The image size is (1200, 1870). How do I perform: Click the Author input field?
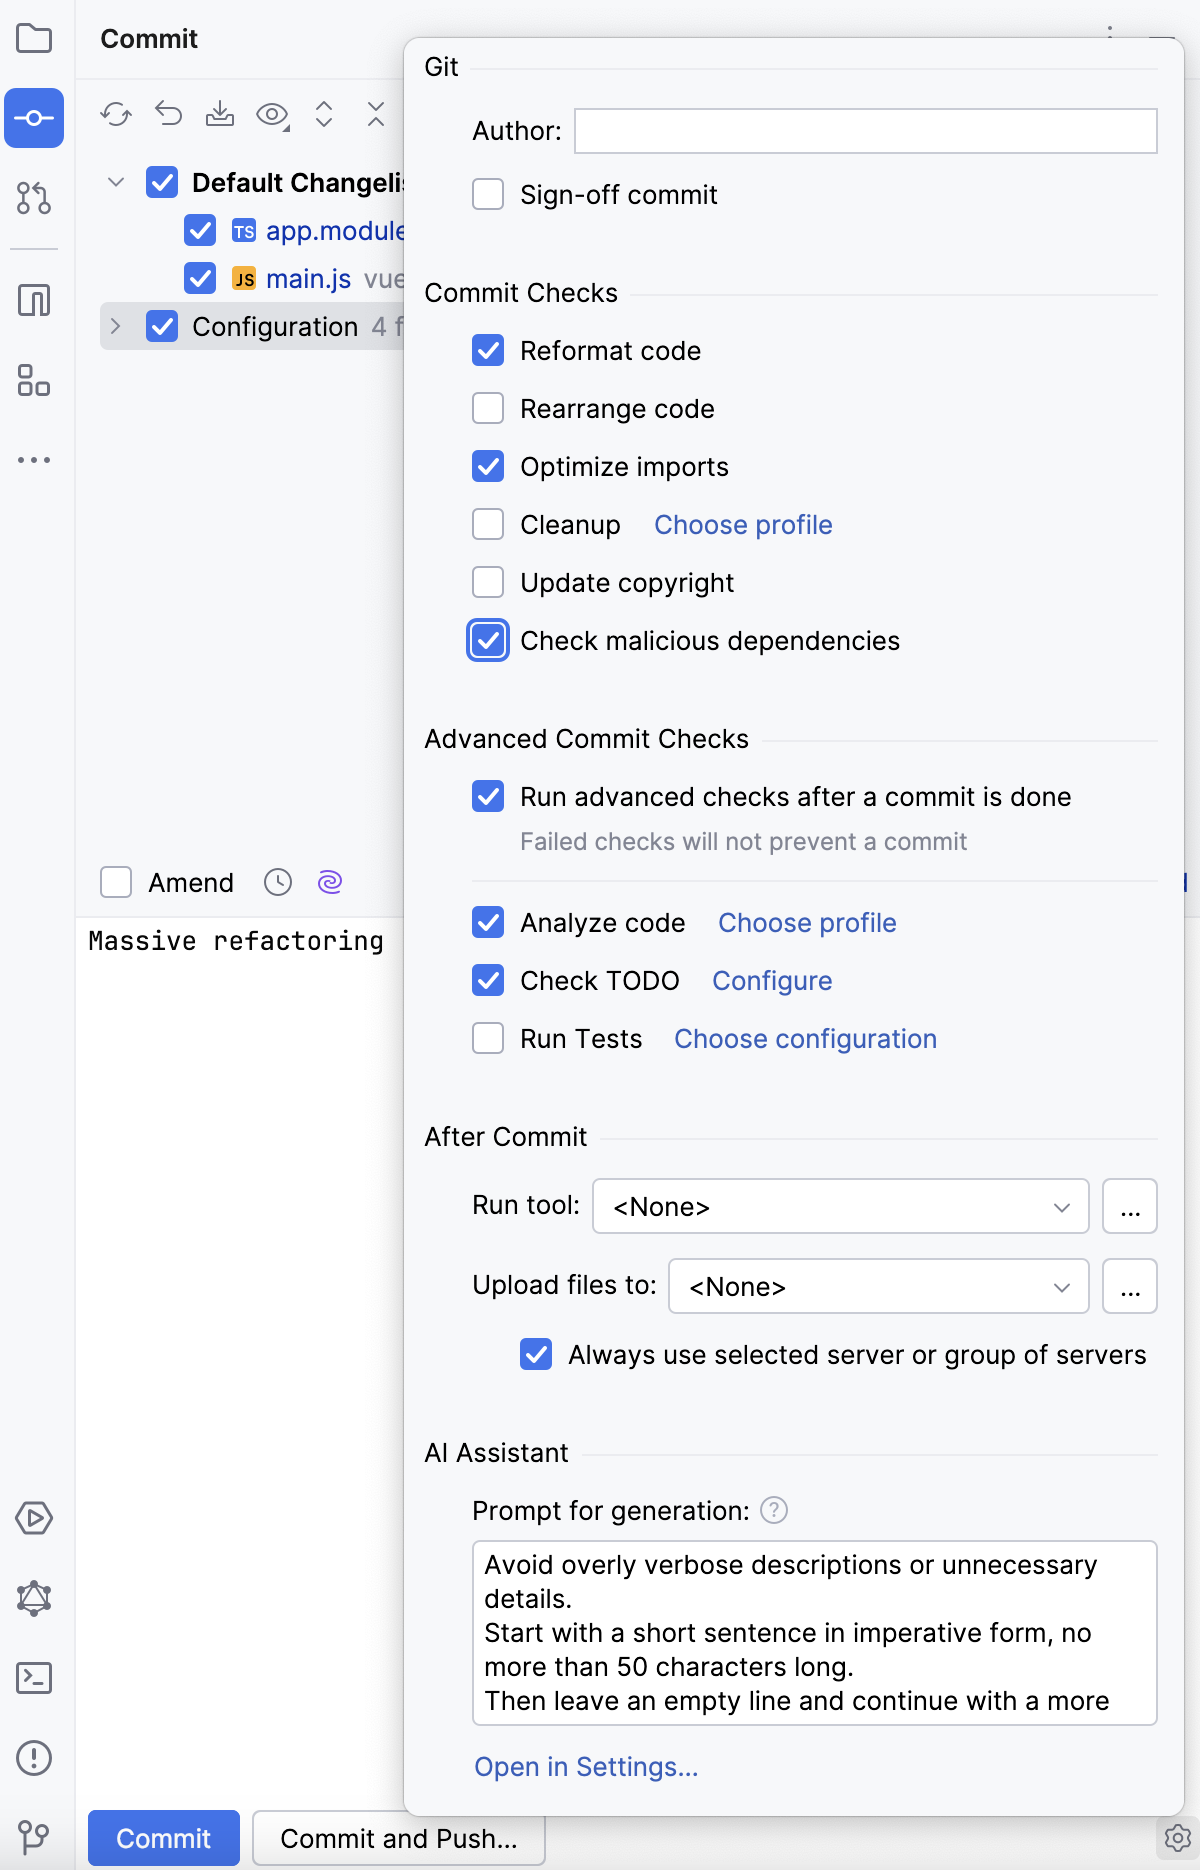coord(865,131)
